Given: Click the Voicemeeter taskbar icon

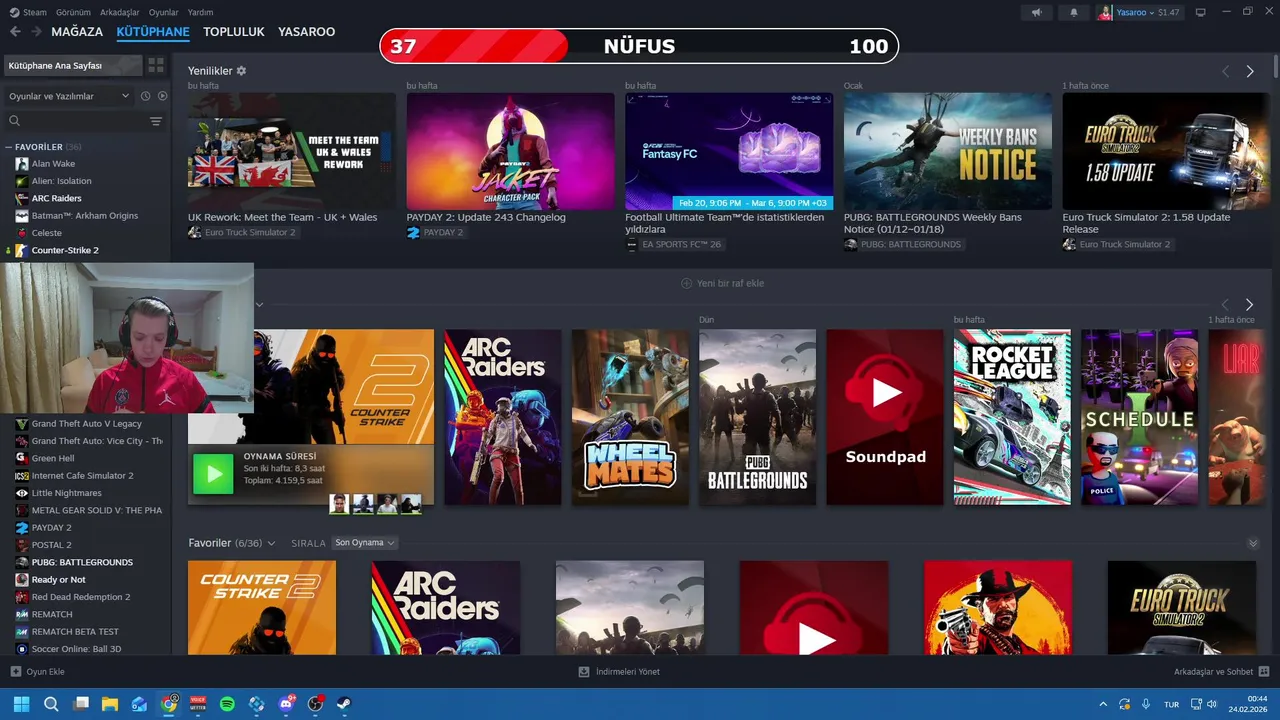Looking at the screenshot, I should click(x=198, y=704).
